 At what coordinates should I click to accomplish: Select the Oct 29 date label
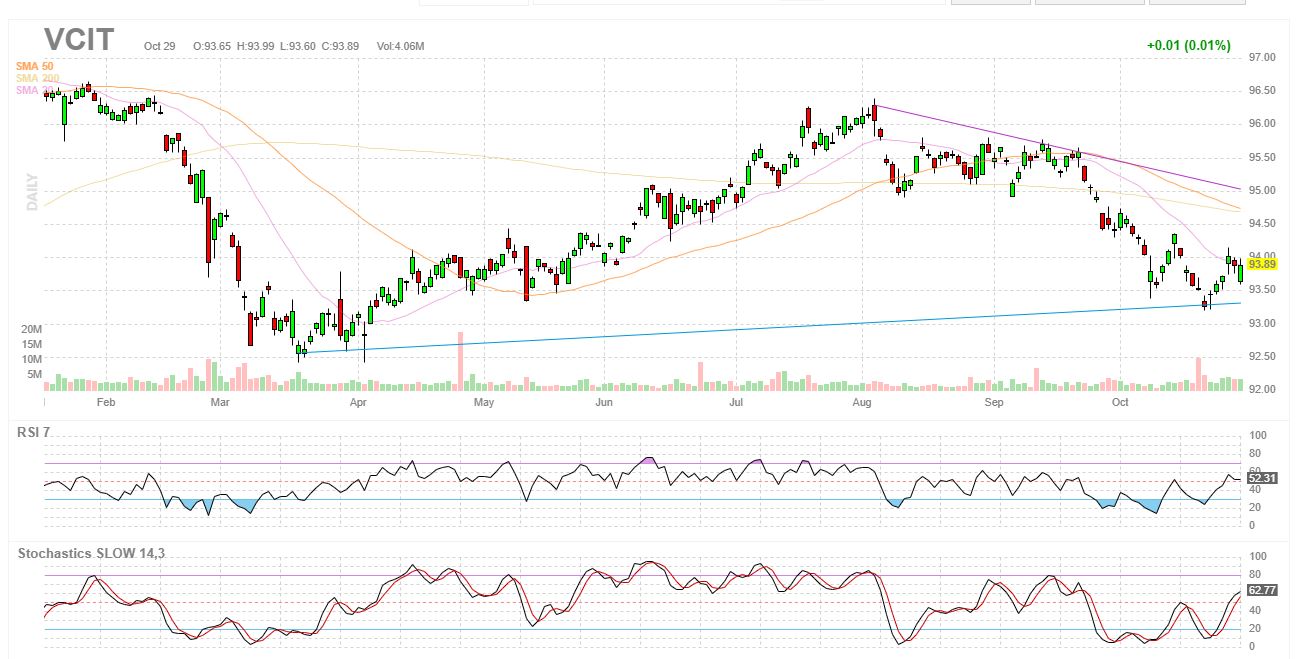pos(160,46)
